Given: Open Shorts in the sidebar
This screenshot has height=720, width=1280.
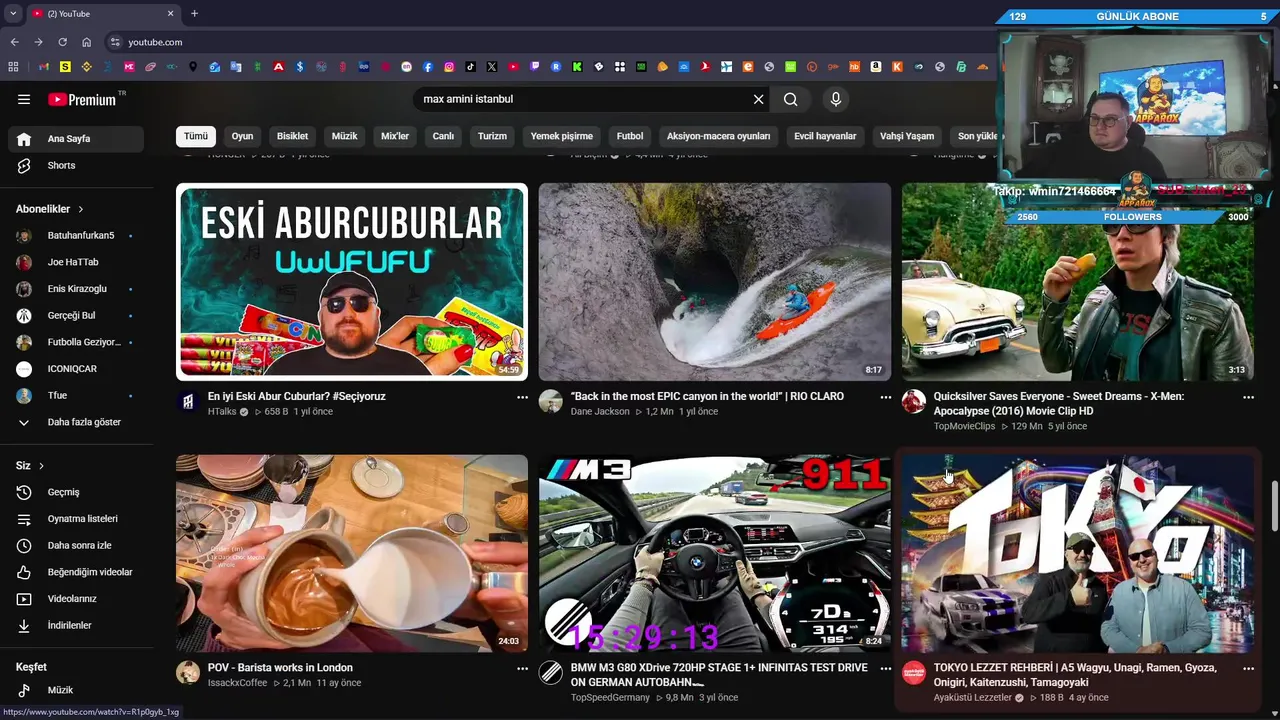Looking at the screenshot, I should point(76,165).
